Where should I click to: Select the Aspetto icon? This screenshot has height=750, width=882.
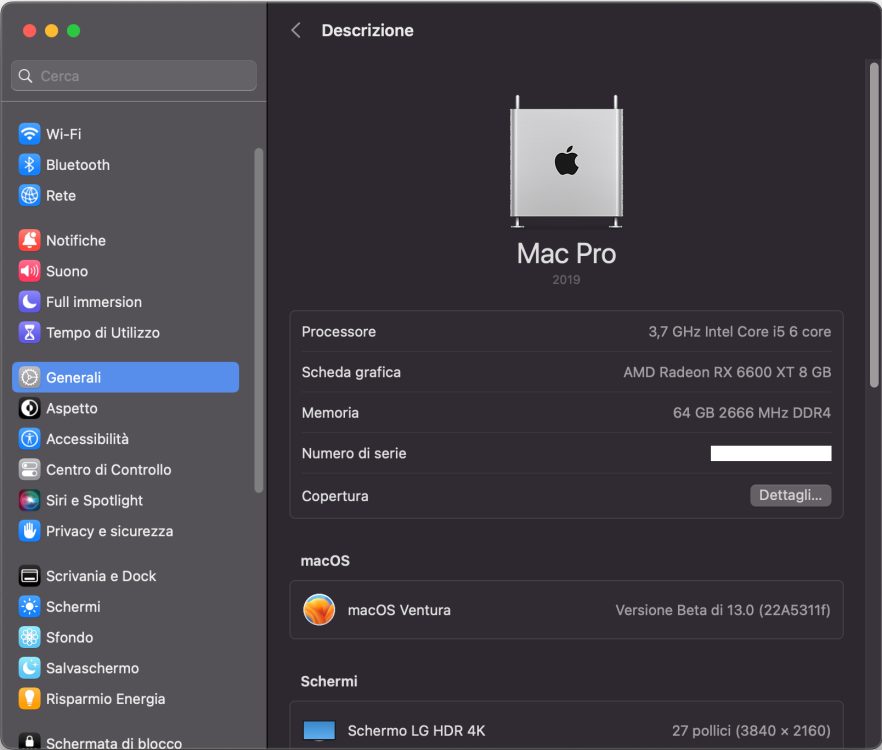click(x=29, y=408)
